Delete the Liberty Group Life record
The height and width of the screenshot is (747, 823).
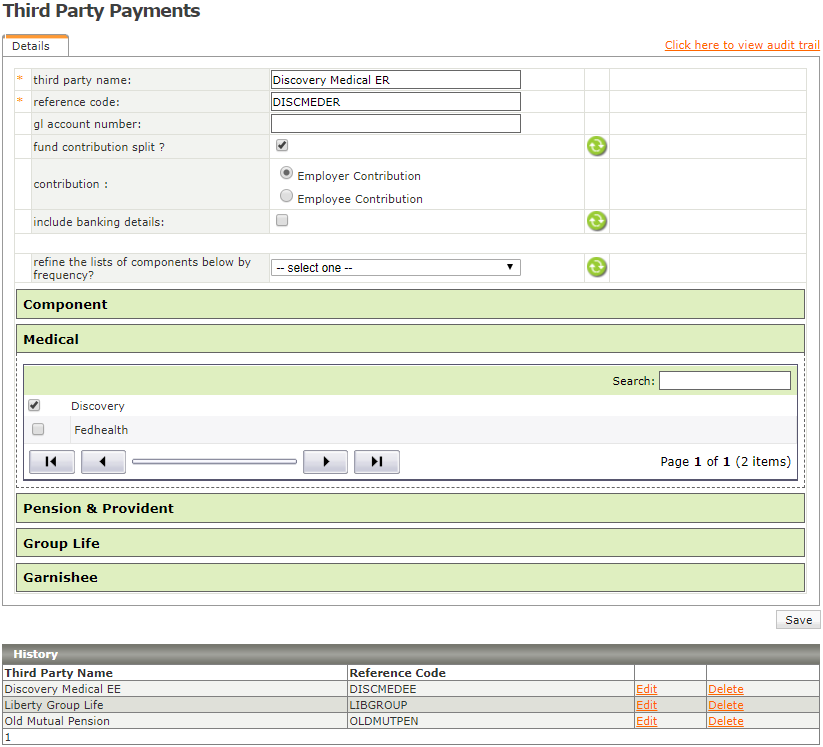[725, 705]
